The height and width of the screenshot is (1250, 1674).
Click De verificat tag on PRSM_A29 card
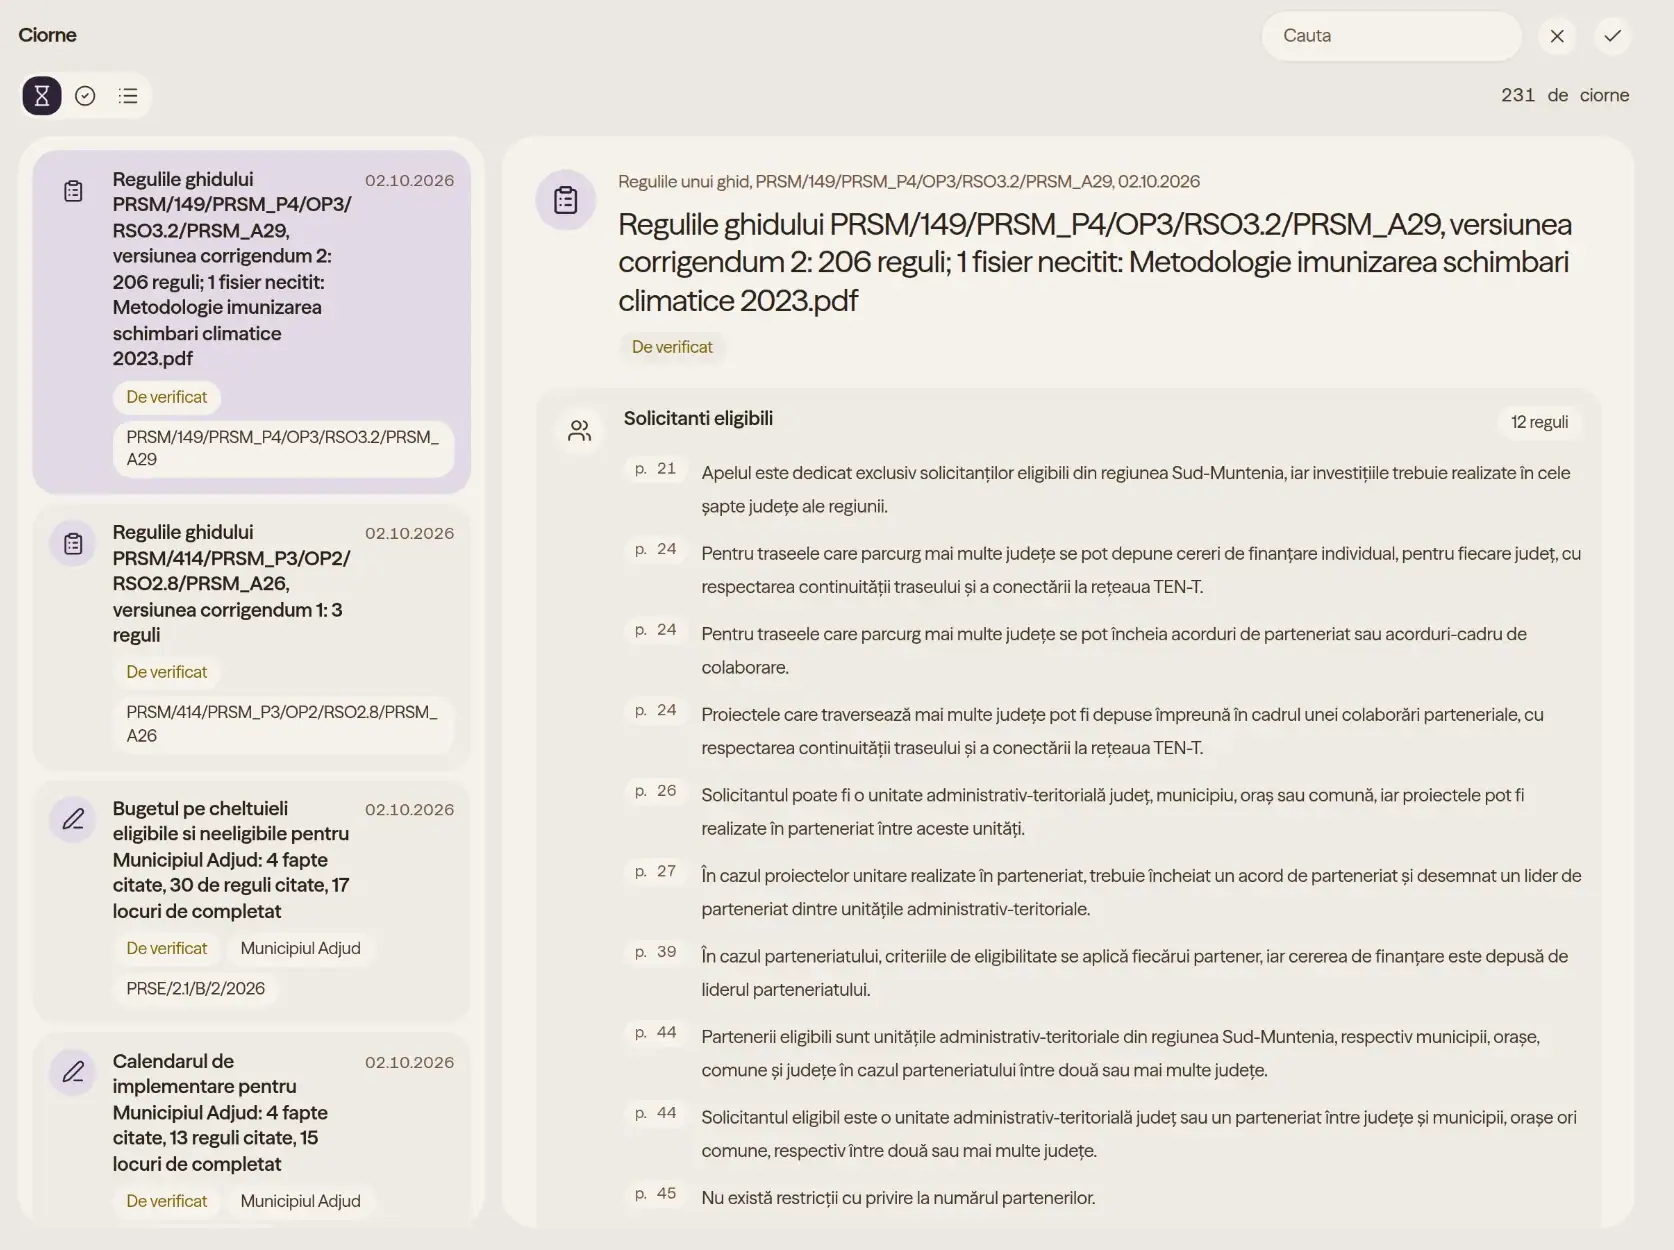pyautogui.click(x=166, y=397)
